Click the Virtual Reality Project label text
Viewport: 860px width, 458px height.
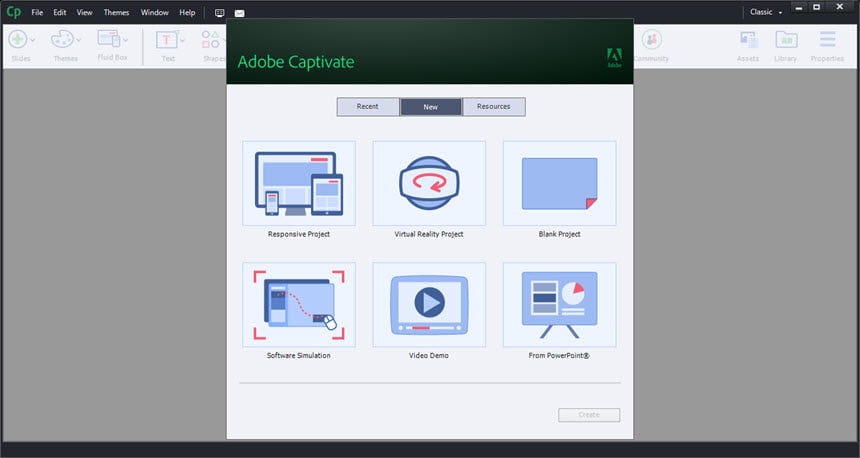pyautogui.click(x=429, y=234)
